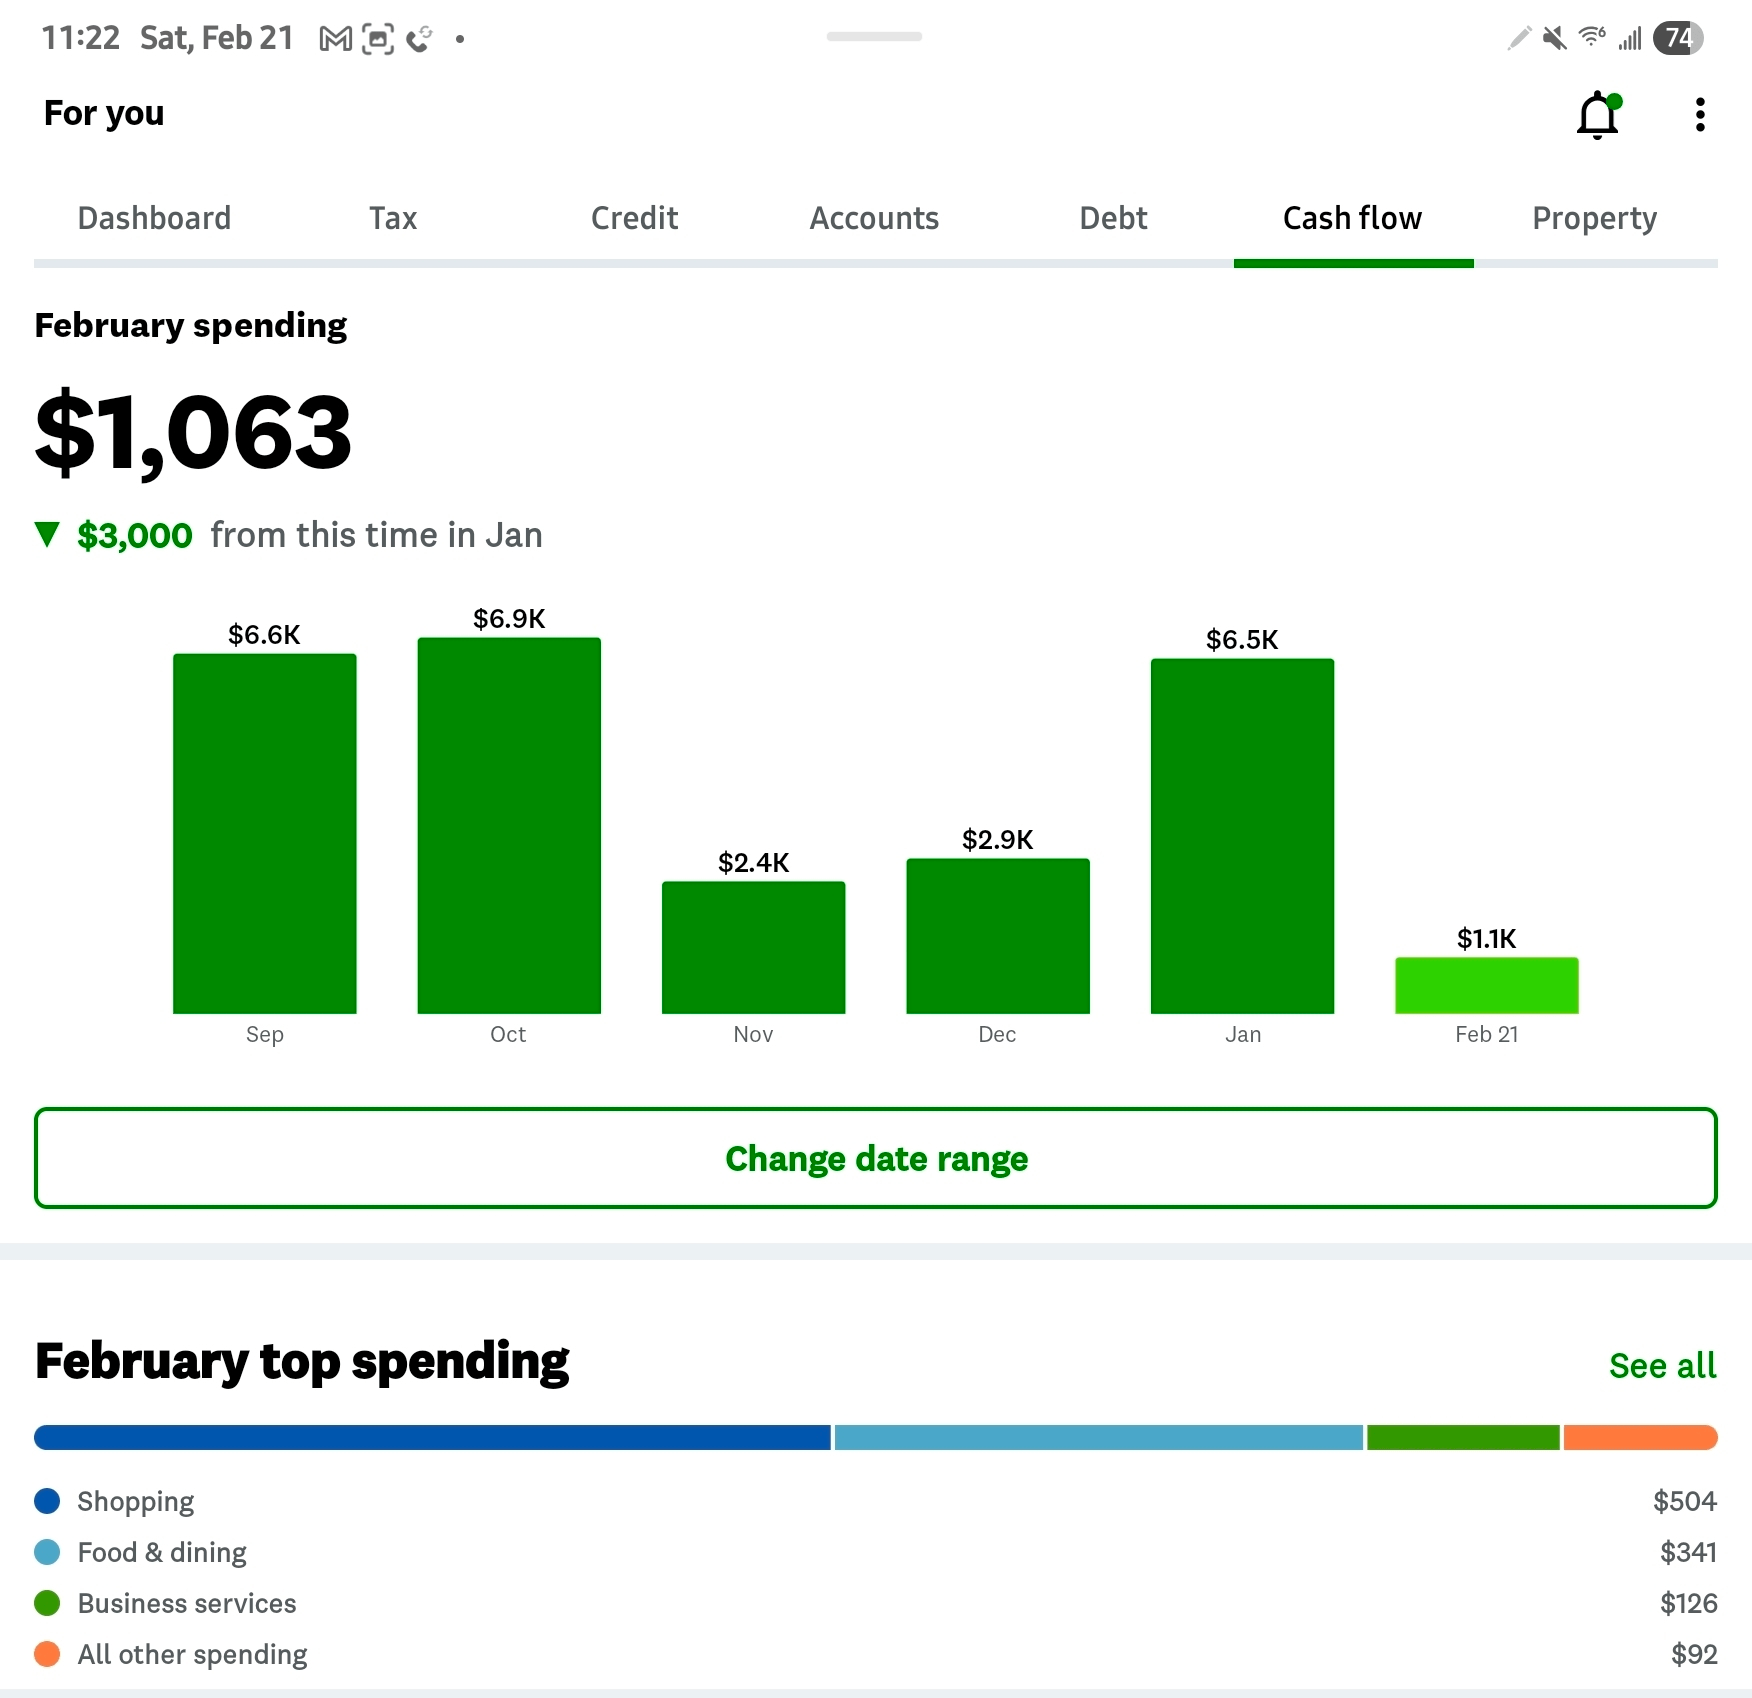The height and width of the screenshot is (1698, 1752).
Task: Select the Feb 21 light green bar
Action: pyautogui.click(x=1486, y=985)
